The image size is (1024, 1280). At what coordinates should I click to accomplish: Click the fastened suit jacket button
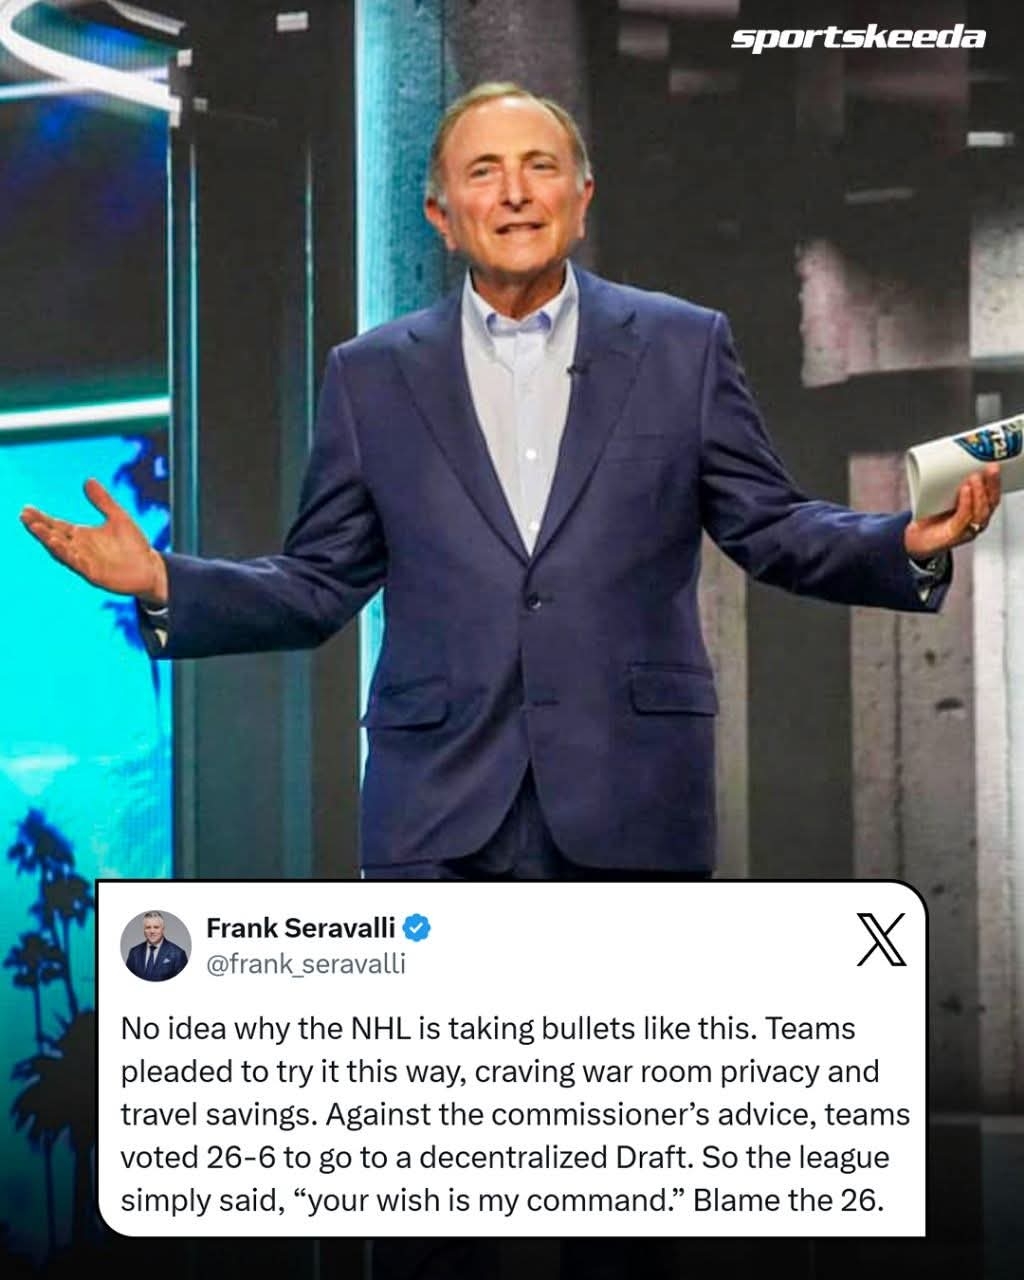(x=533, y=601)
